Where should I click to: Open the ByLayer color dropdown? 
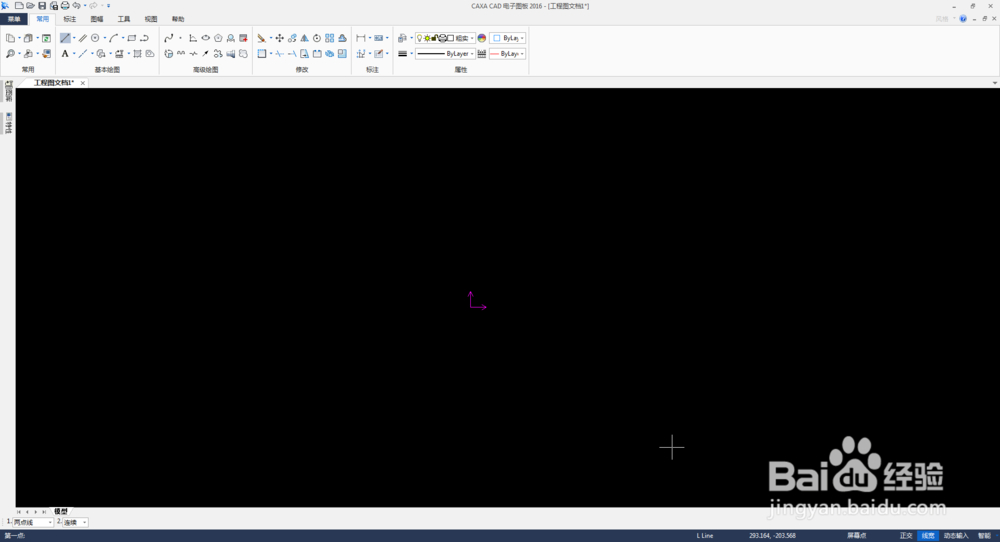tap(508, 38)
